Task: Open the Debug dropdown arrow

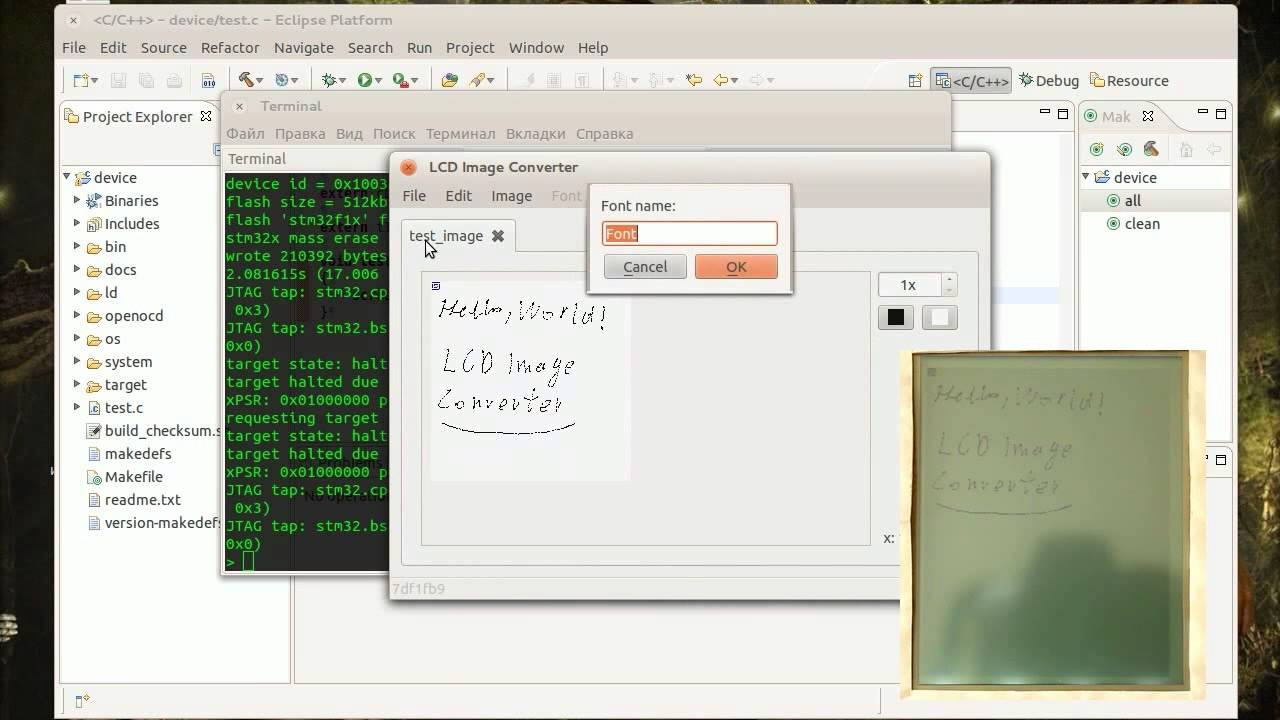Action: pos(342,80)
